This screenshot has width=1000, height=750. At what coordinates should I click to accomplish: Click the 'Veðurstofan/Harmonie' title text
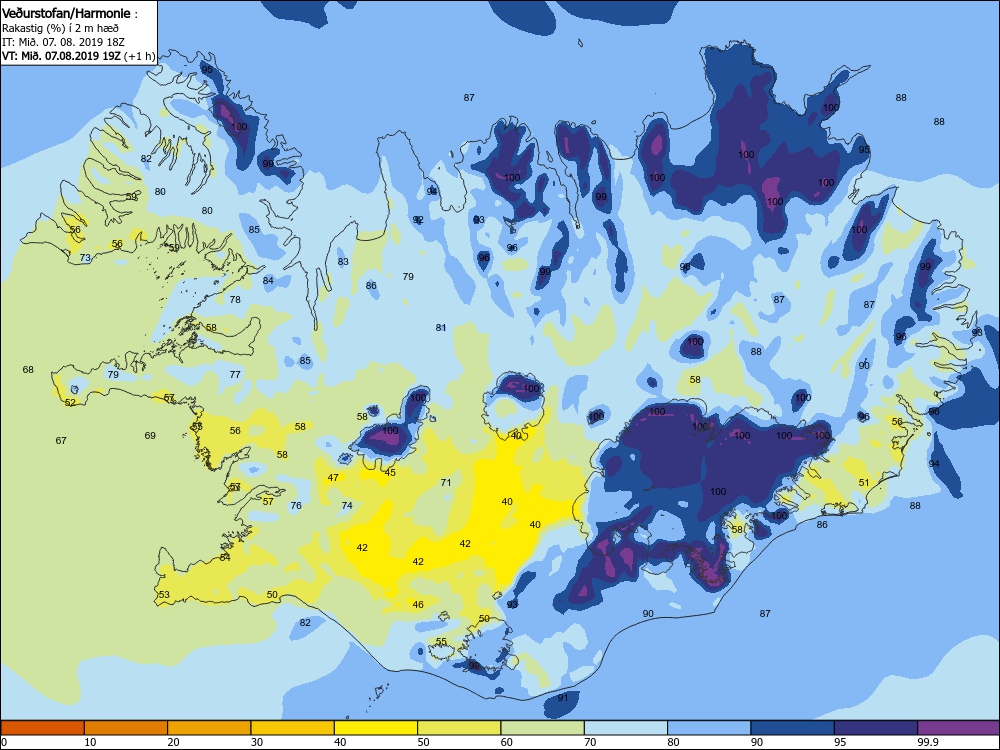67,13
